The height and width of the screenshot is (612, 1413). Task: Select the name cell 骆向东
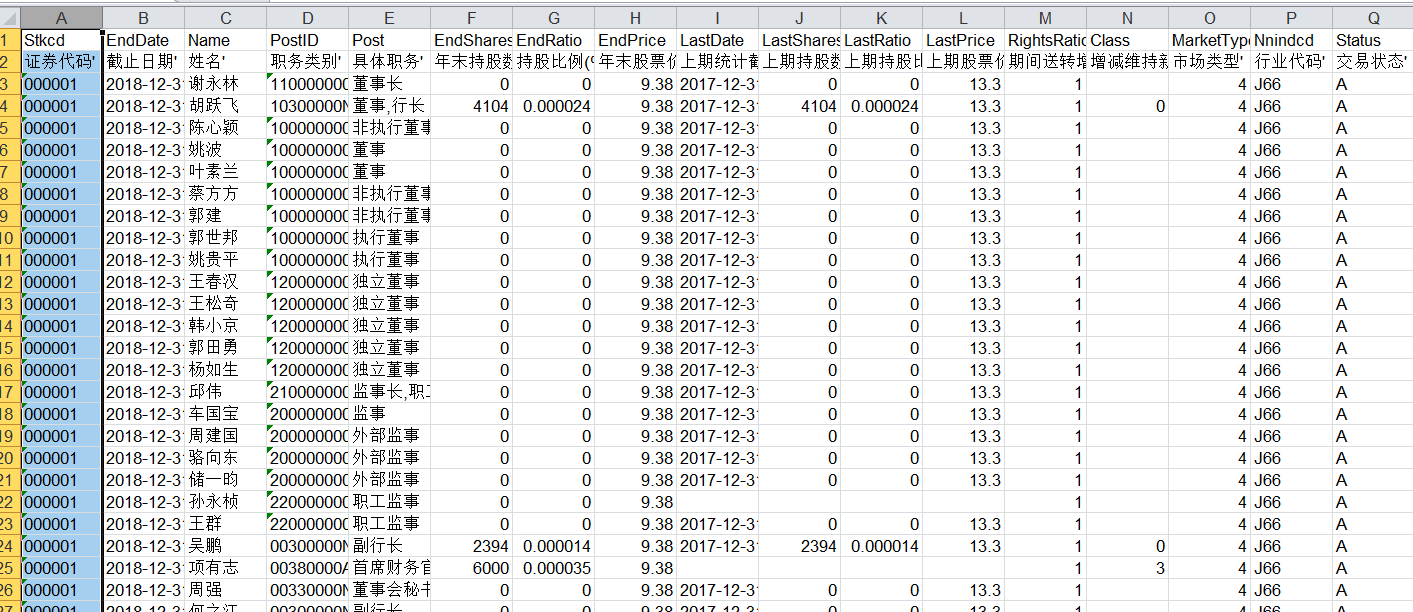tap(226, 458)
